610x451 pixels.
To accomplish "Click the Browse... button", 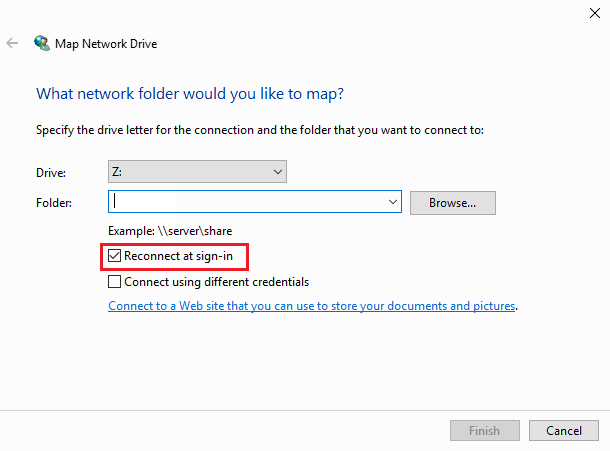I will coord(452,203).
